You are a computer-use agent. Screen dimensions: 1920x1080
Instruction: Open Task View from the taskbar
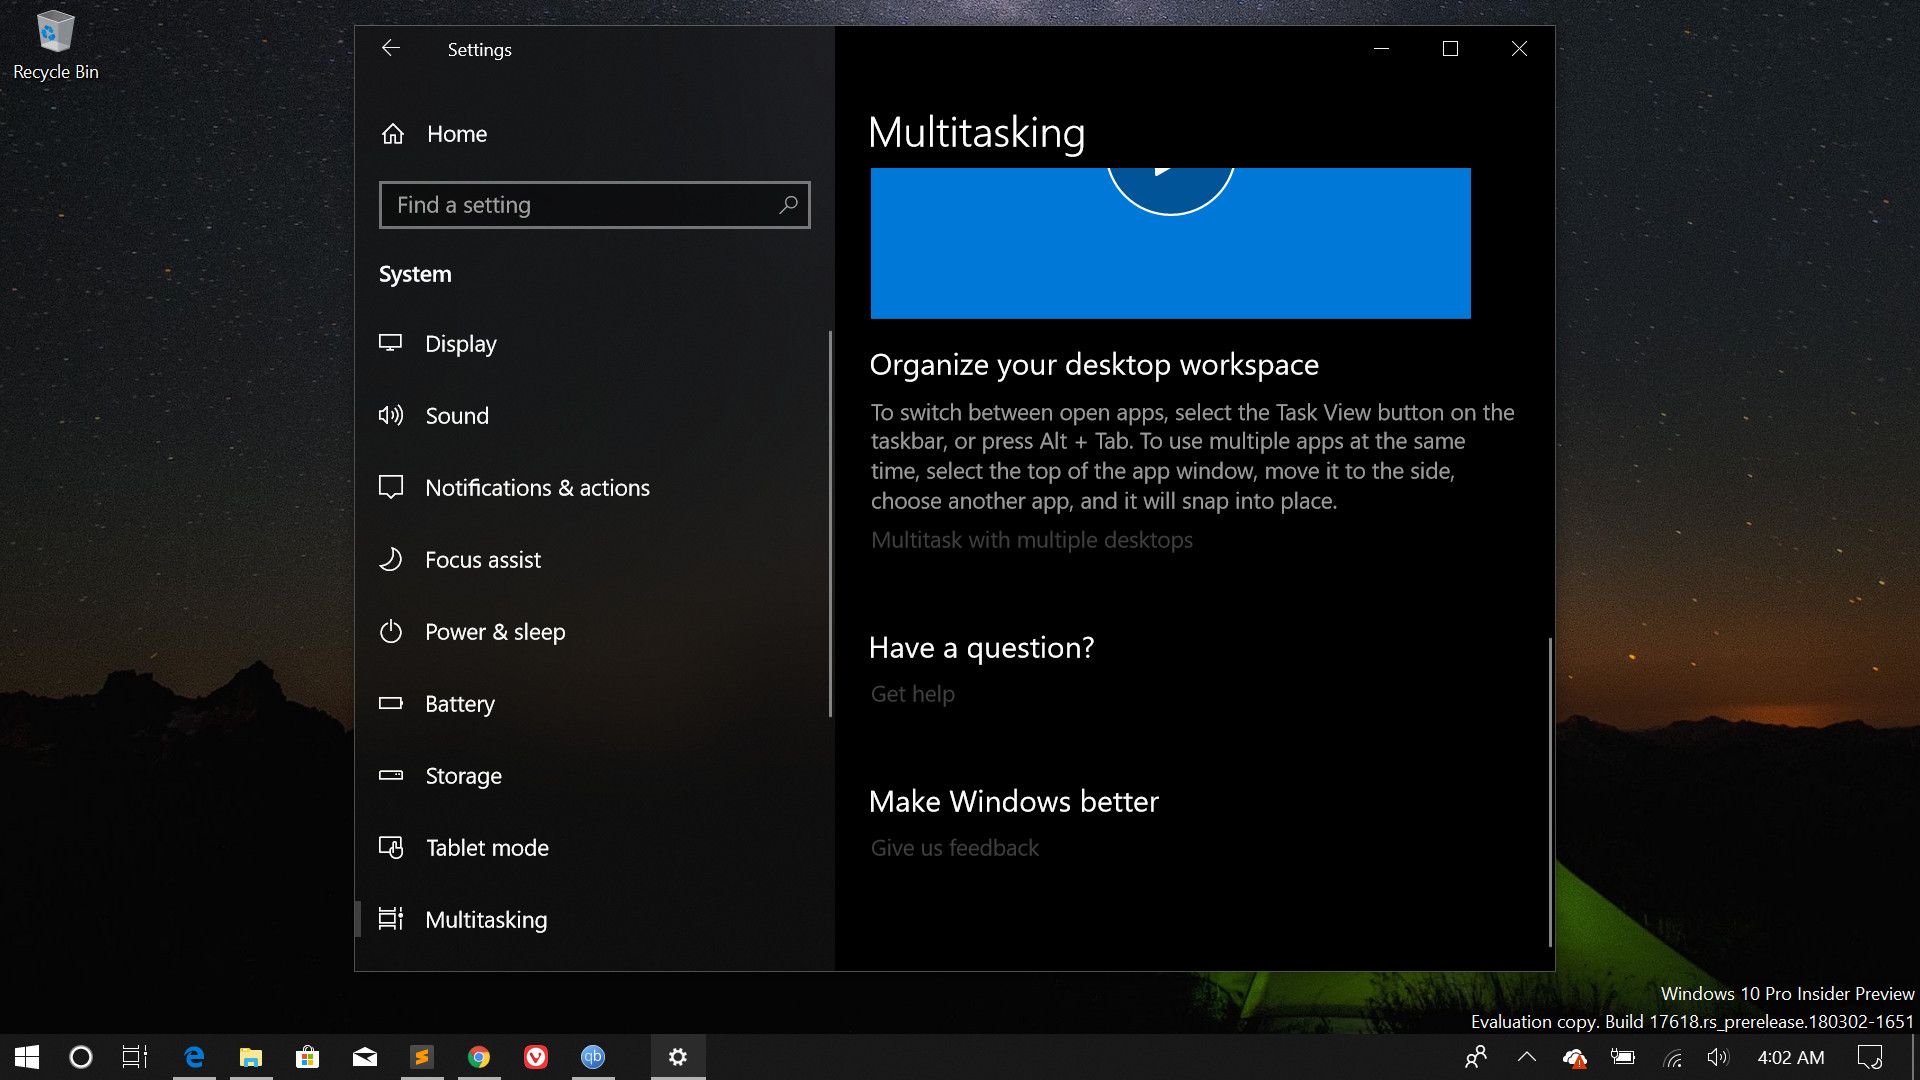point(135,1057)
